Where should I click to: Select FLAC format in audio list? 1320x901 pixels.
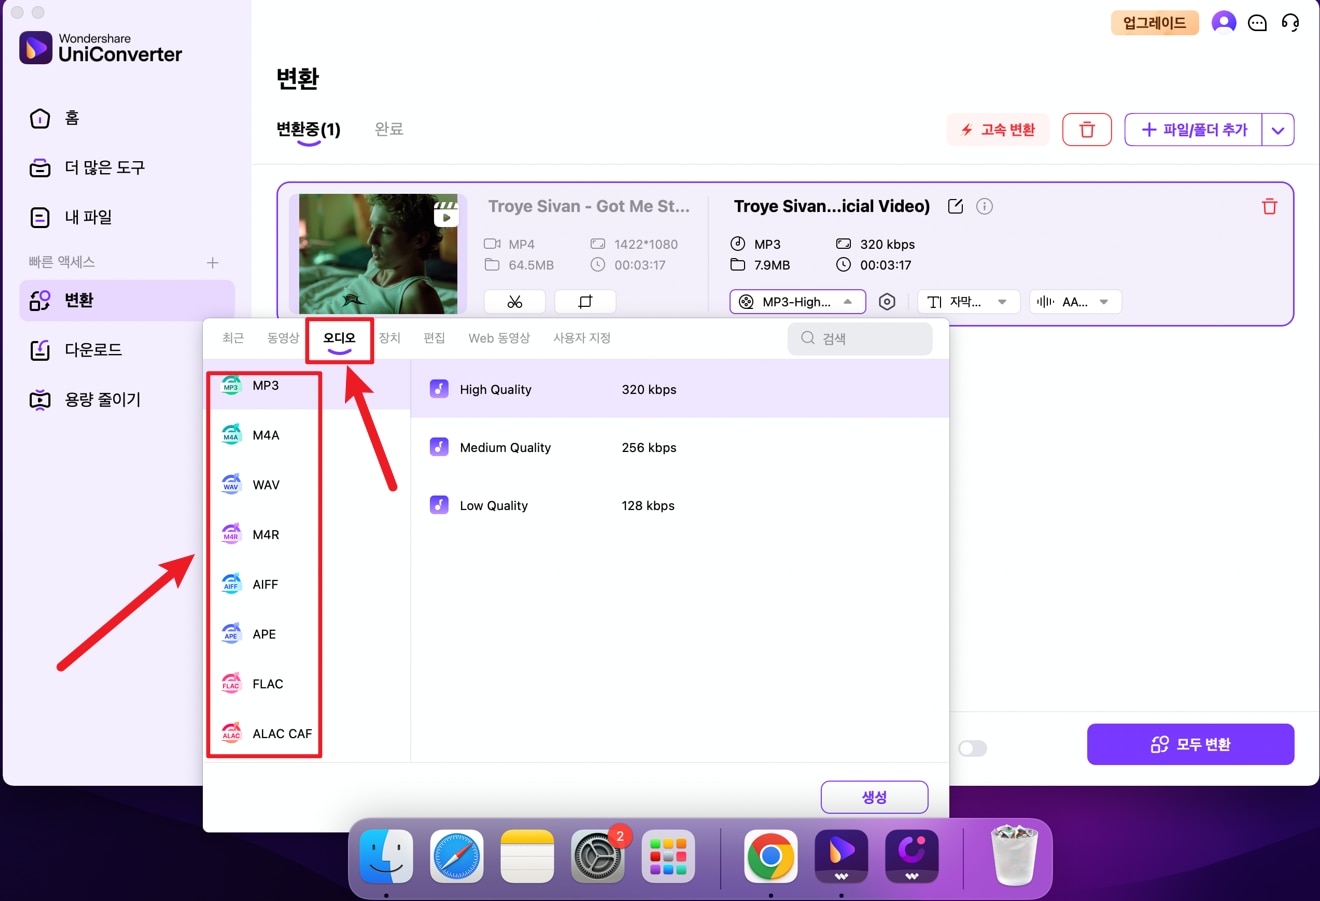click(x=307, y=684)
